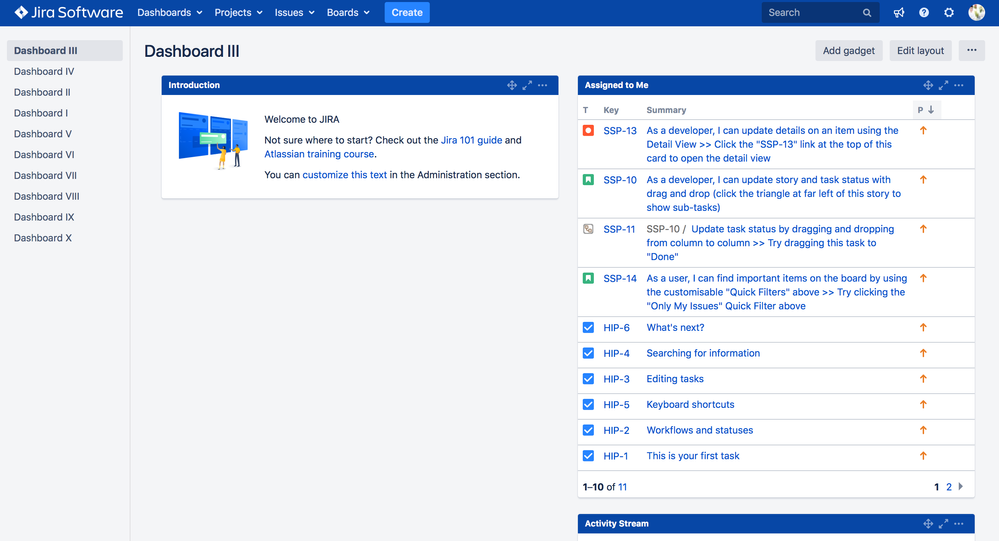Sort by the P priority column header
This screenshot has width=999, height=541.
926,110
